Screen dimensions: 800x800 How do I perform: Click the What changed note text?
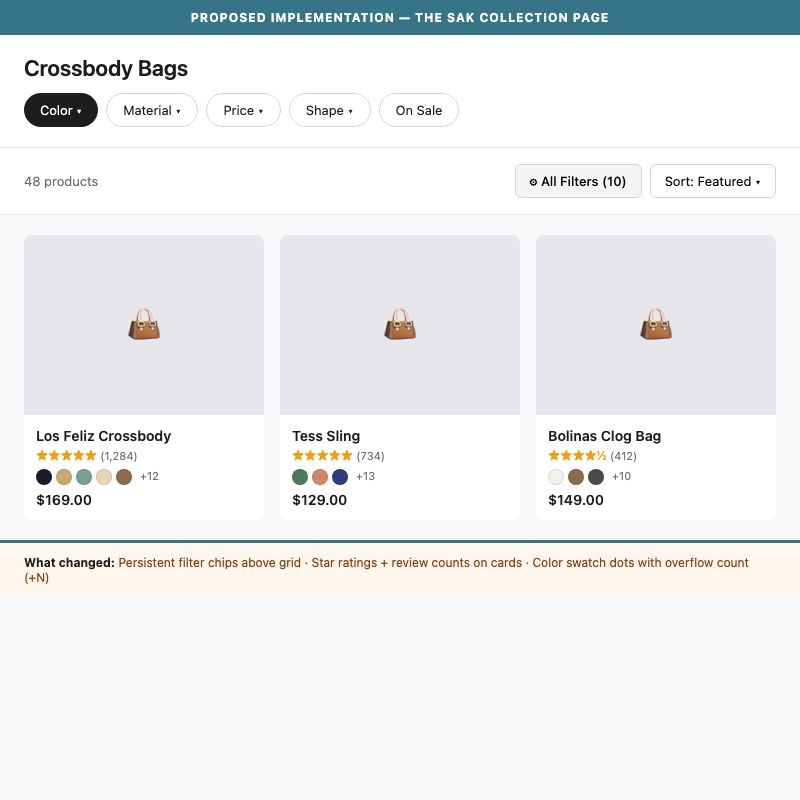coord(386,570)
